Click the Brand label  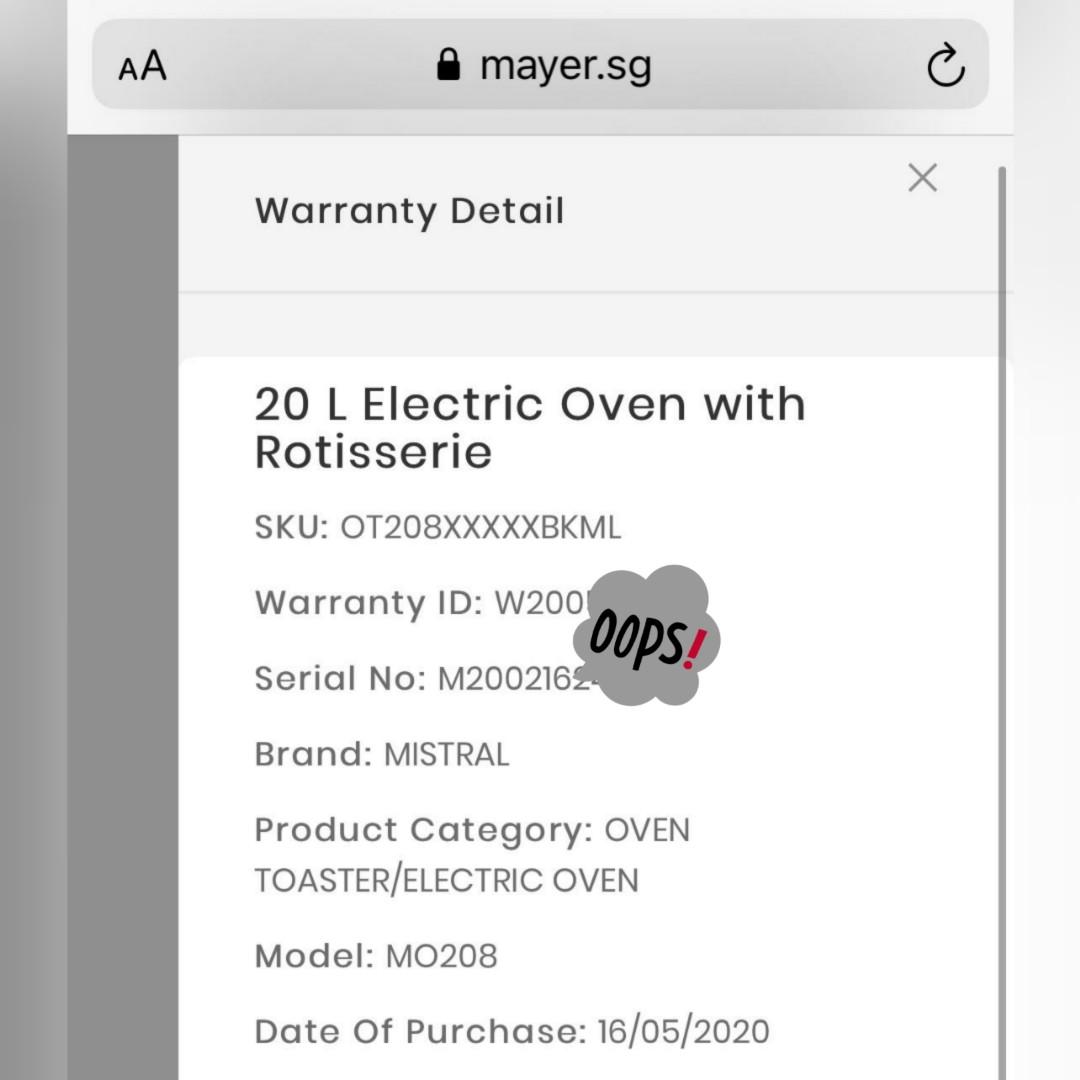[312, 754]
